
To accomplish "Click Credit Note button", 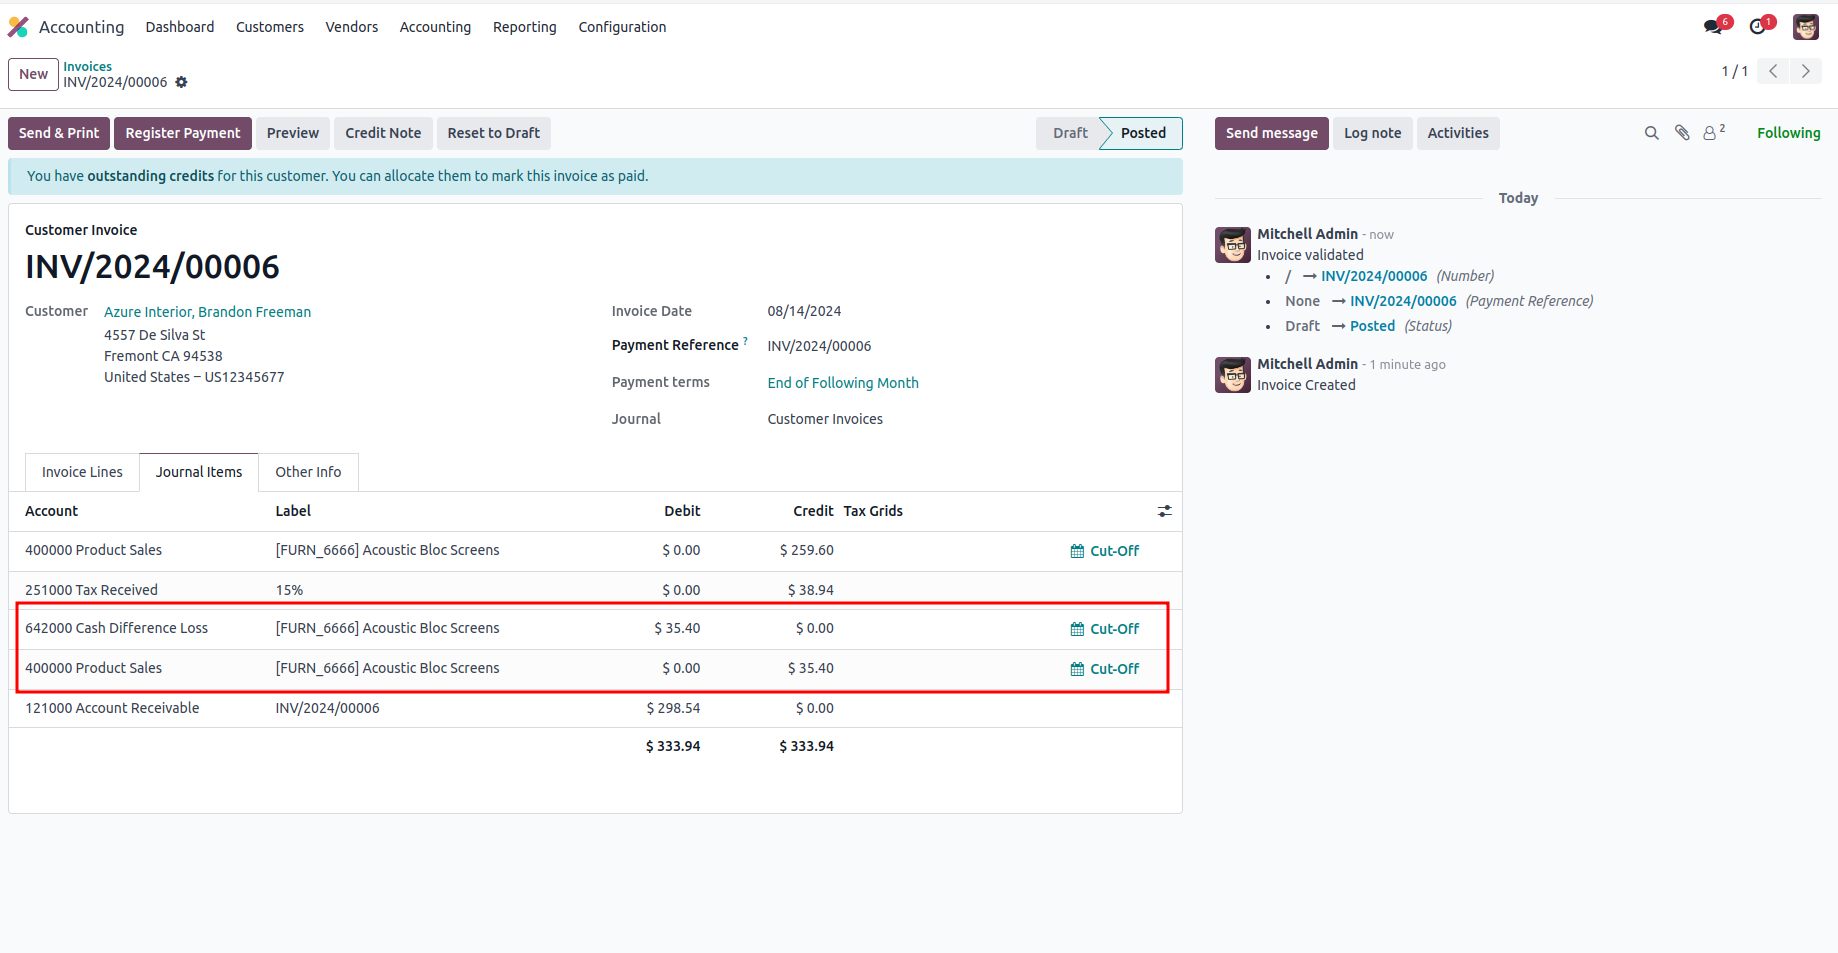I will click(383, 133).
